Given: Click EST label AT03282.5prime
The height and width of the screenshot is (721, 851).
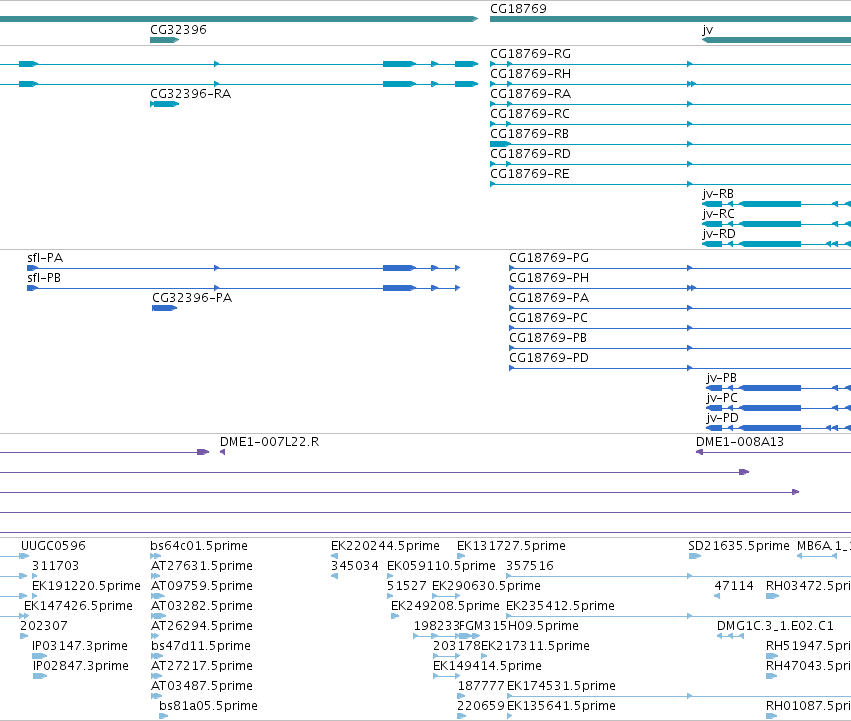Looking at the screenshot, I should pos(202,606).
